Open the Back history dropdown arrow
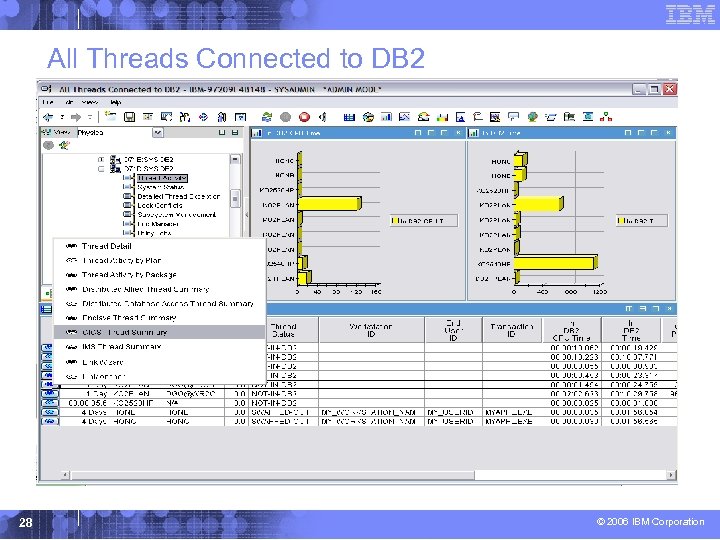This screenshot has height=540, width=720. pyautogui.click(x=62, y=117)
